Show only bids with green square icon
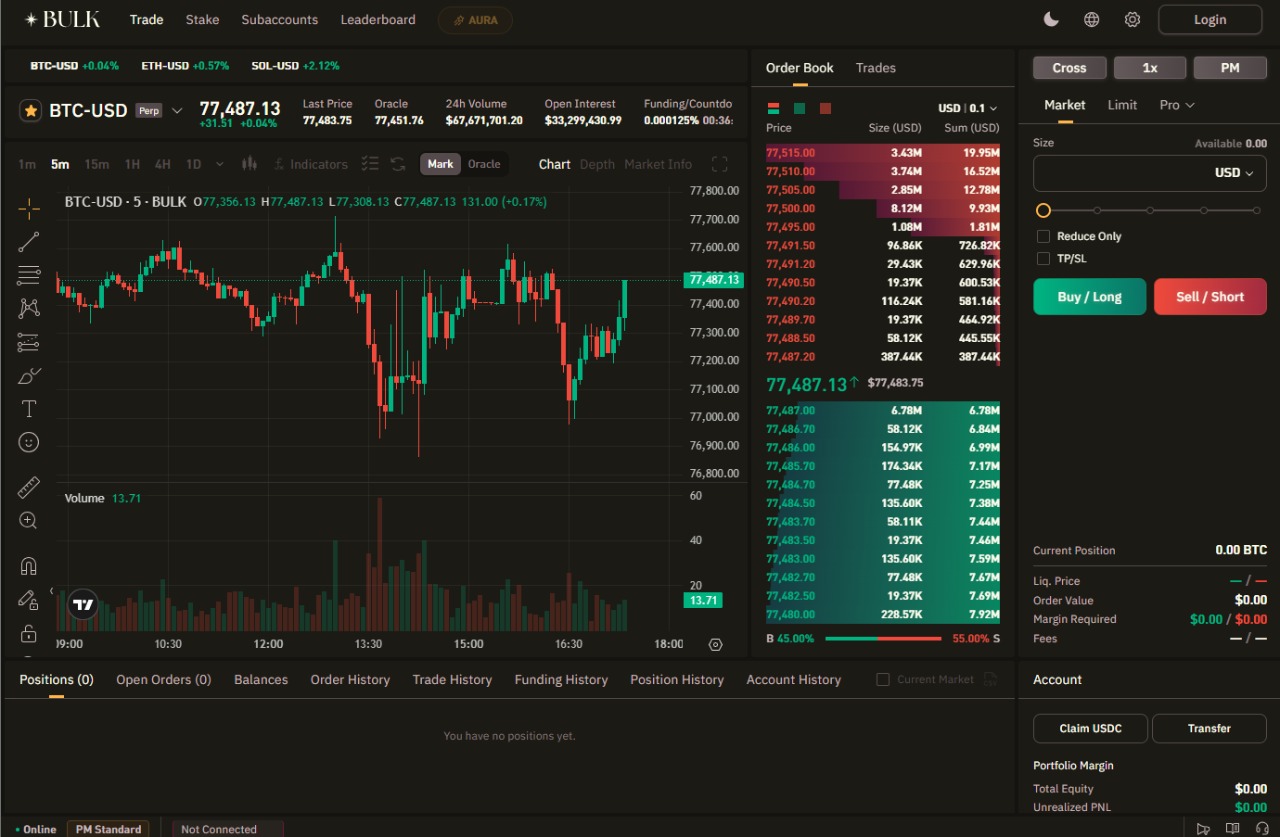 point(799,108)
